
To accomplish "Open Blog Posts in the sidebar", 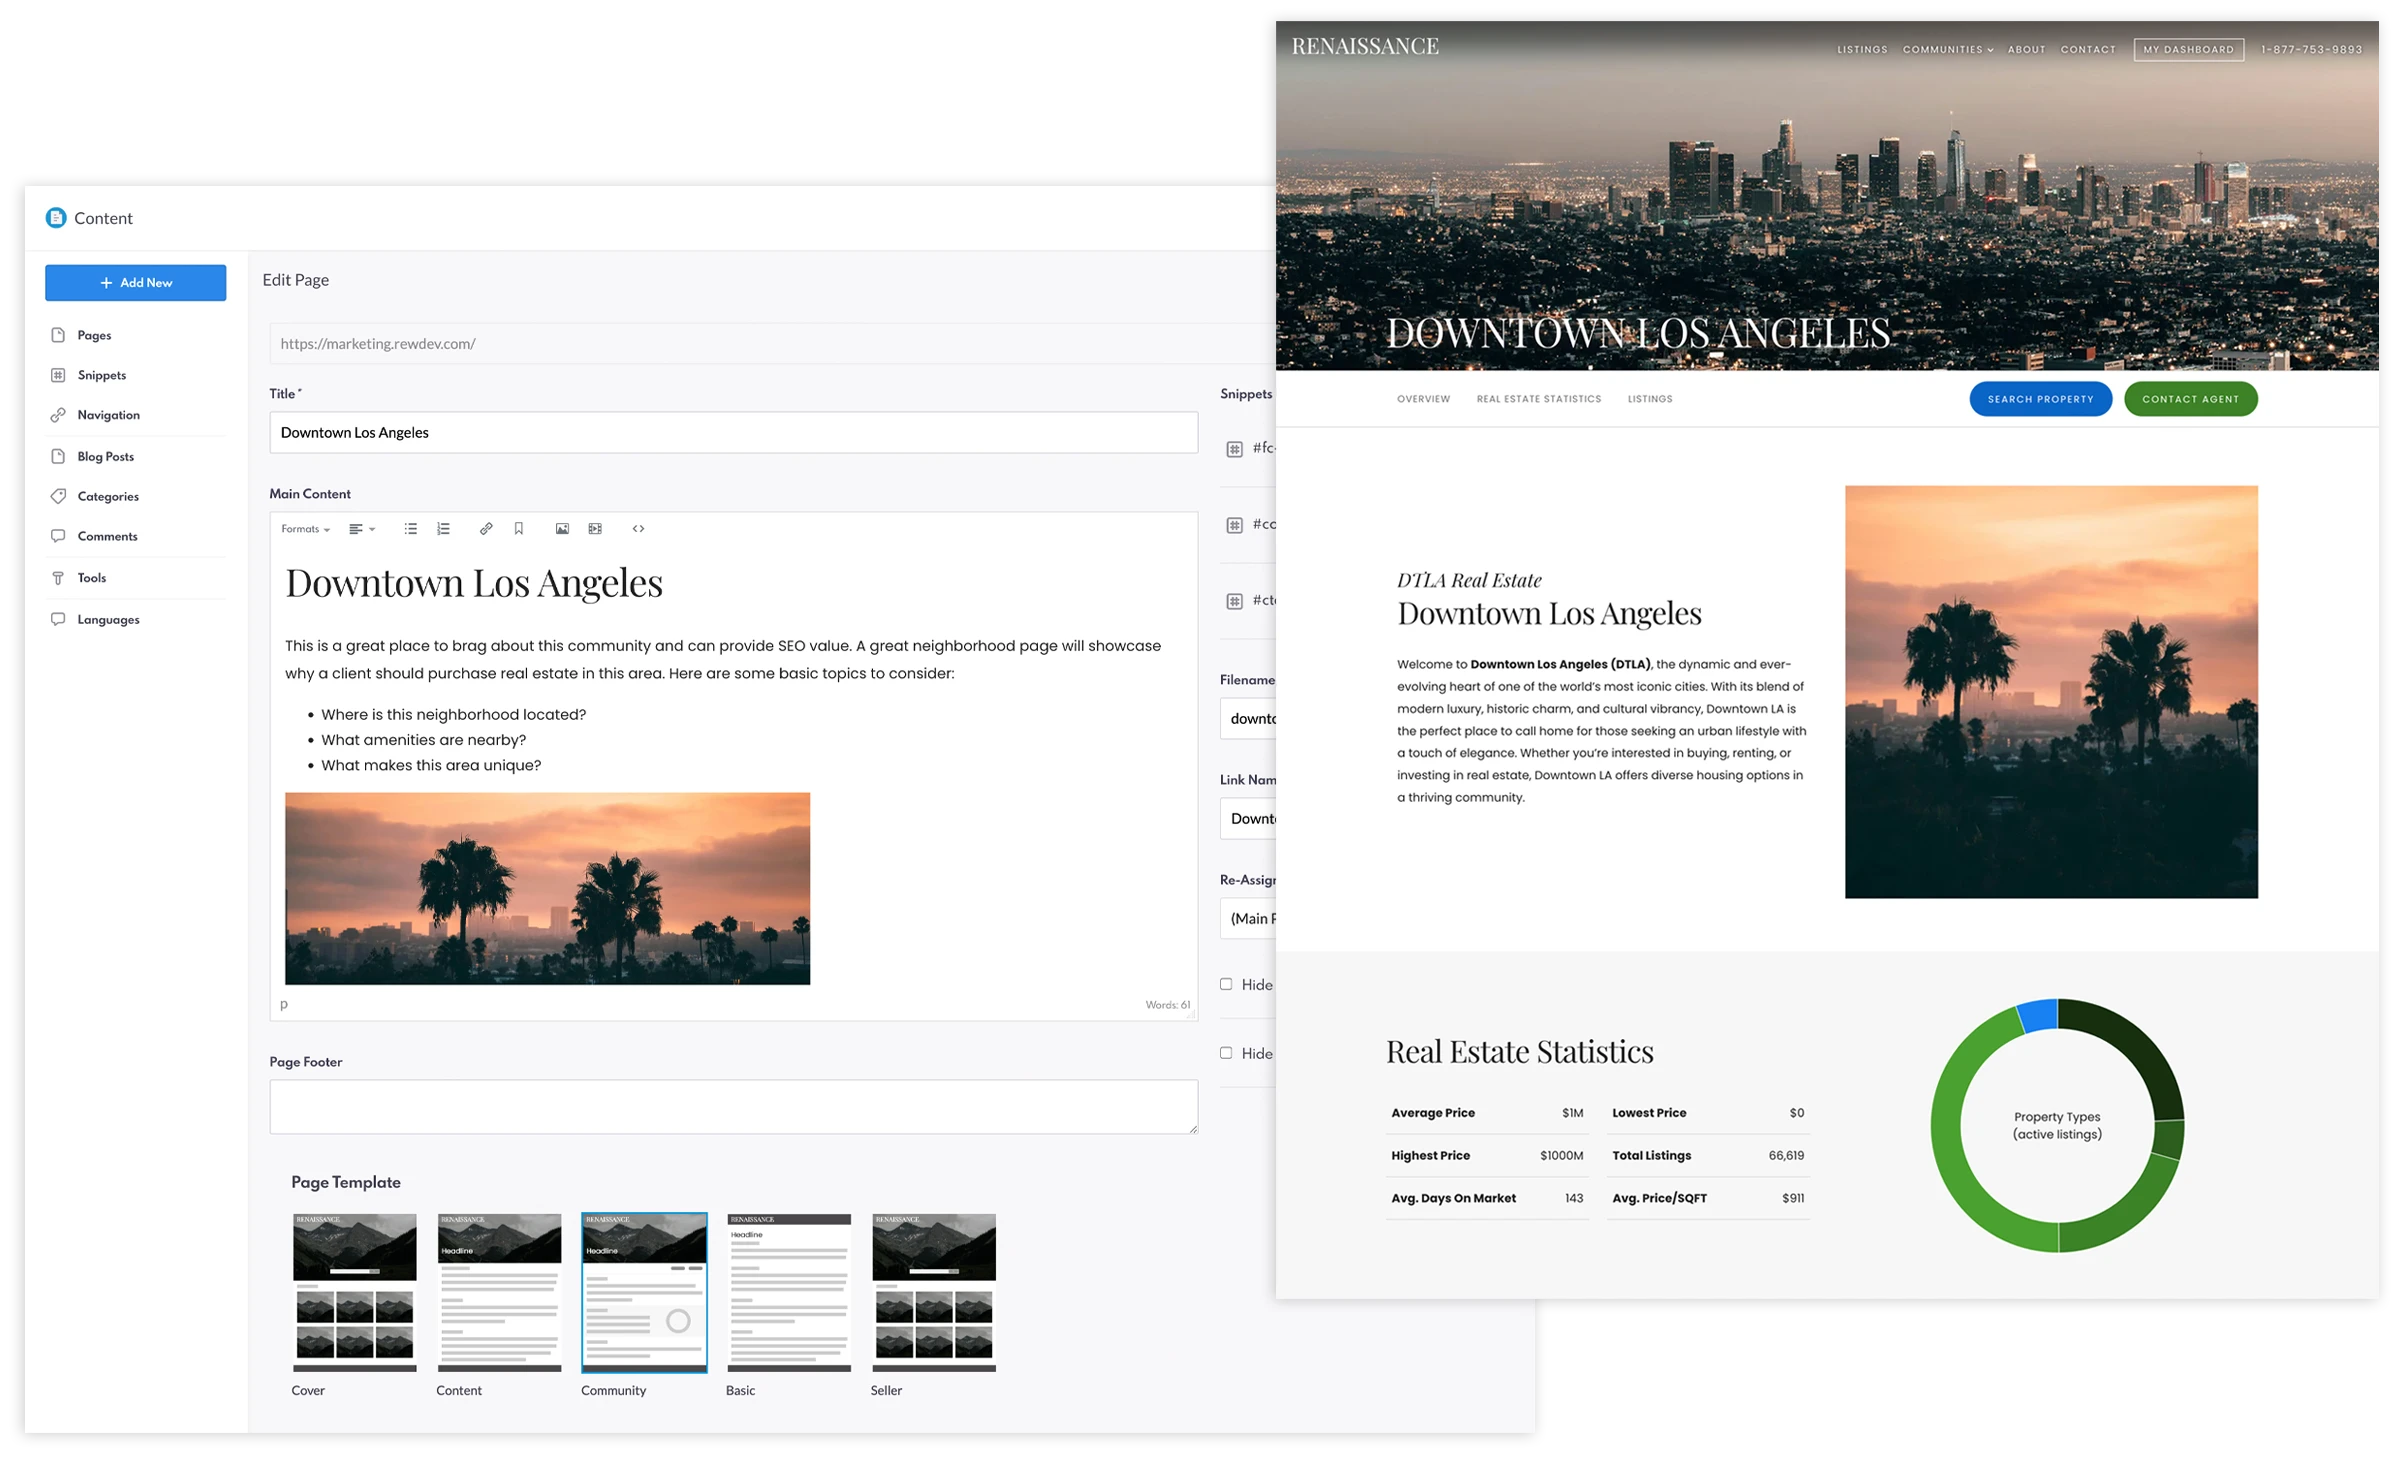I will tap(105, 456).
